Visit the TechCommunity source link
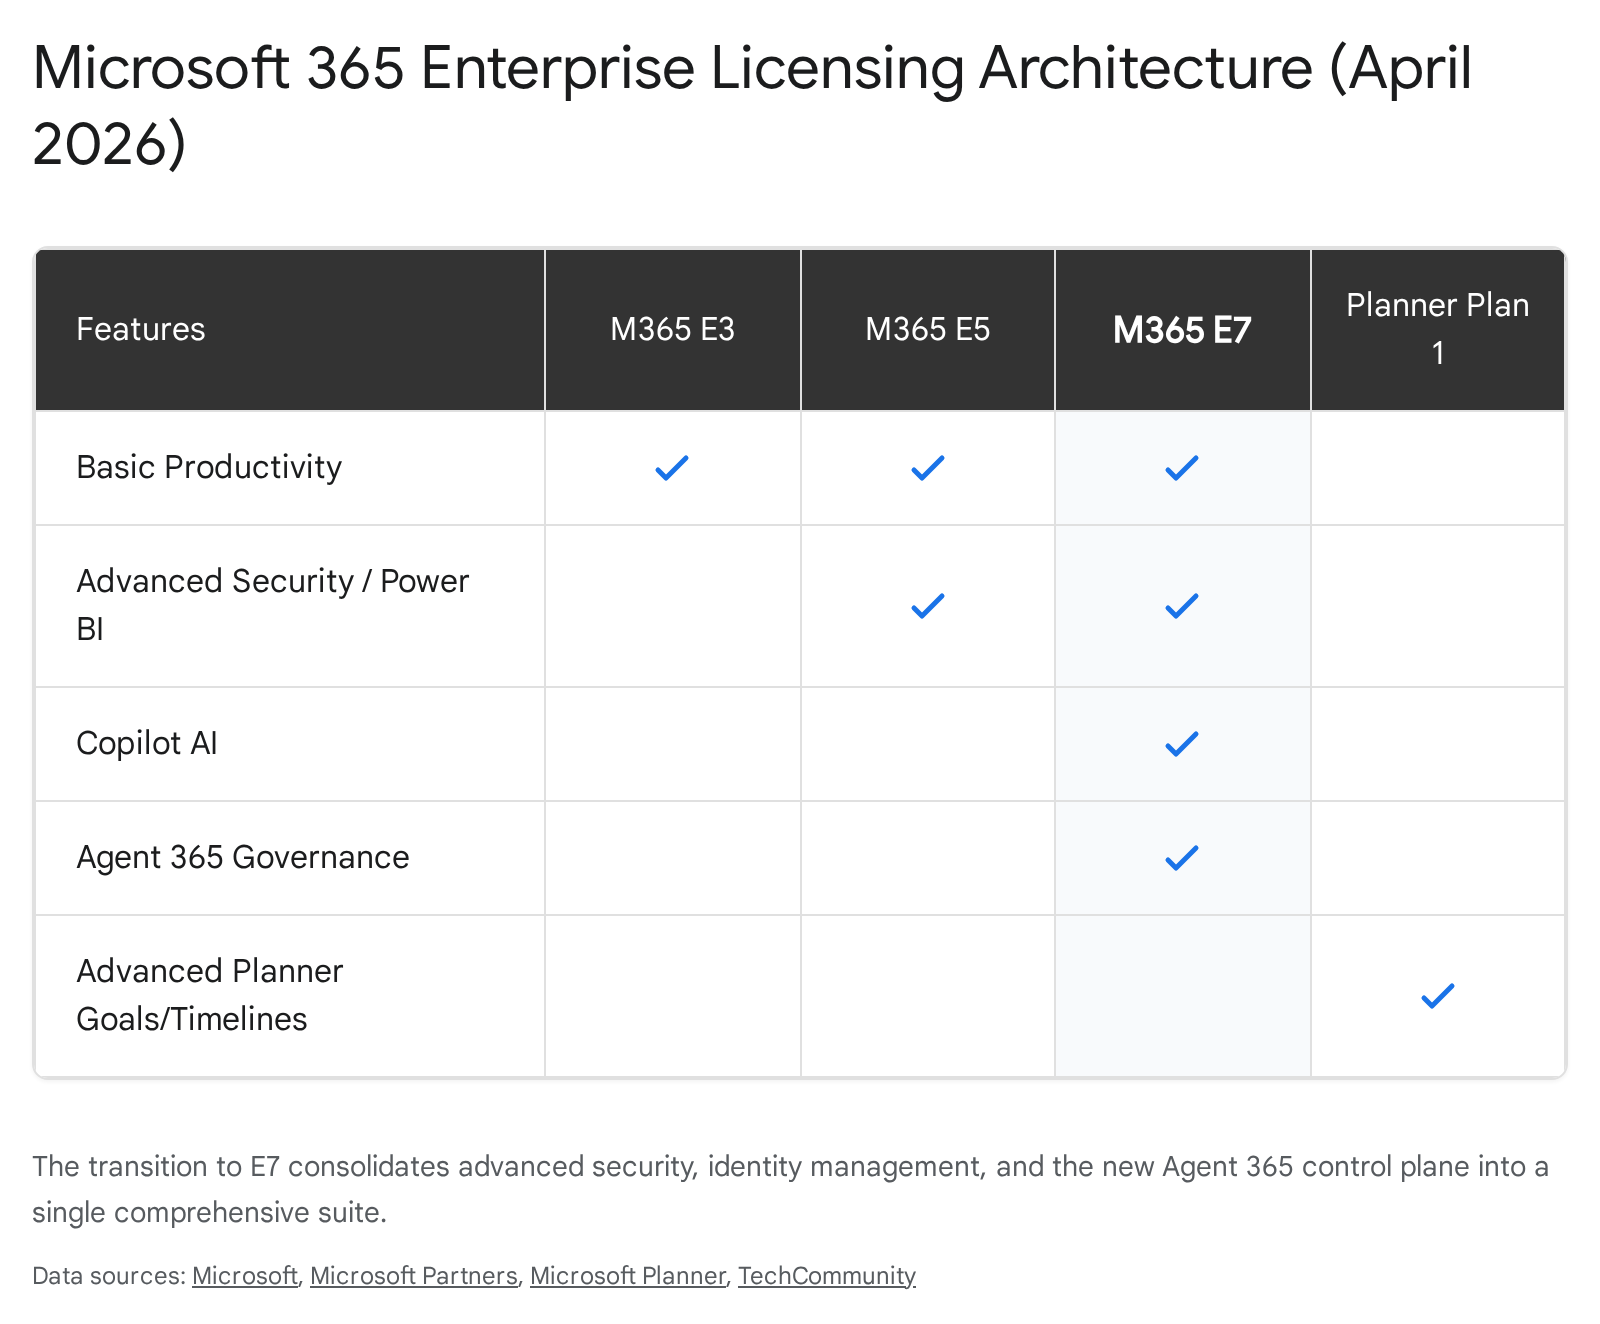 (x=827, y=1276)
